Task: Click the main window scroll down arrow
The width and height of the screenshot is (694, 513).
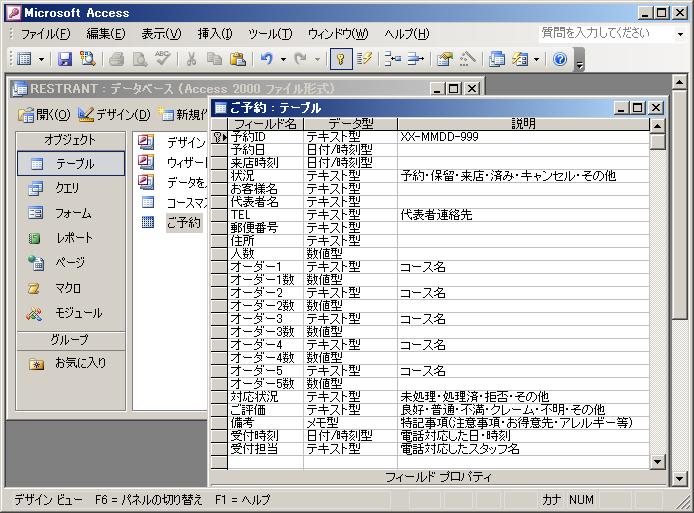Action: coord(679,478)
